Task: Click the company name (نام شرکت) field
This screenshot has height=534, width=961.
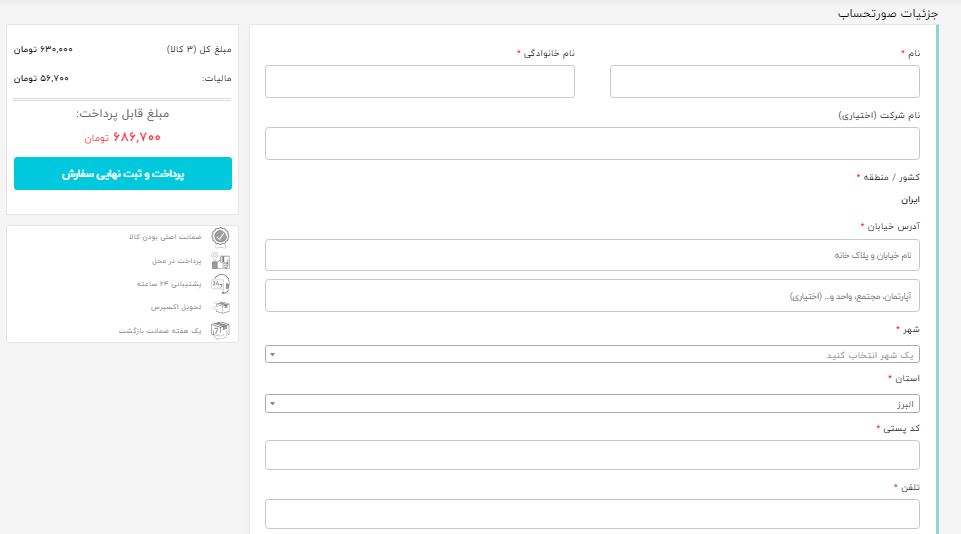Action: tap(592, 143)
